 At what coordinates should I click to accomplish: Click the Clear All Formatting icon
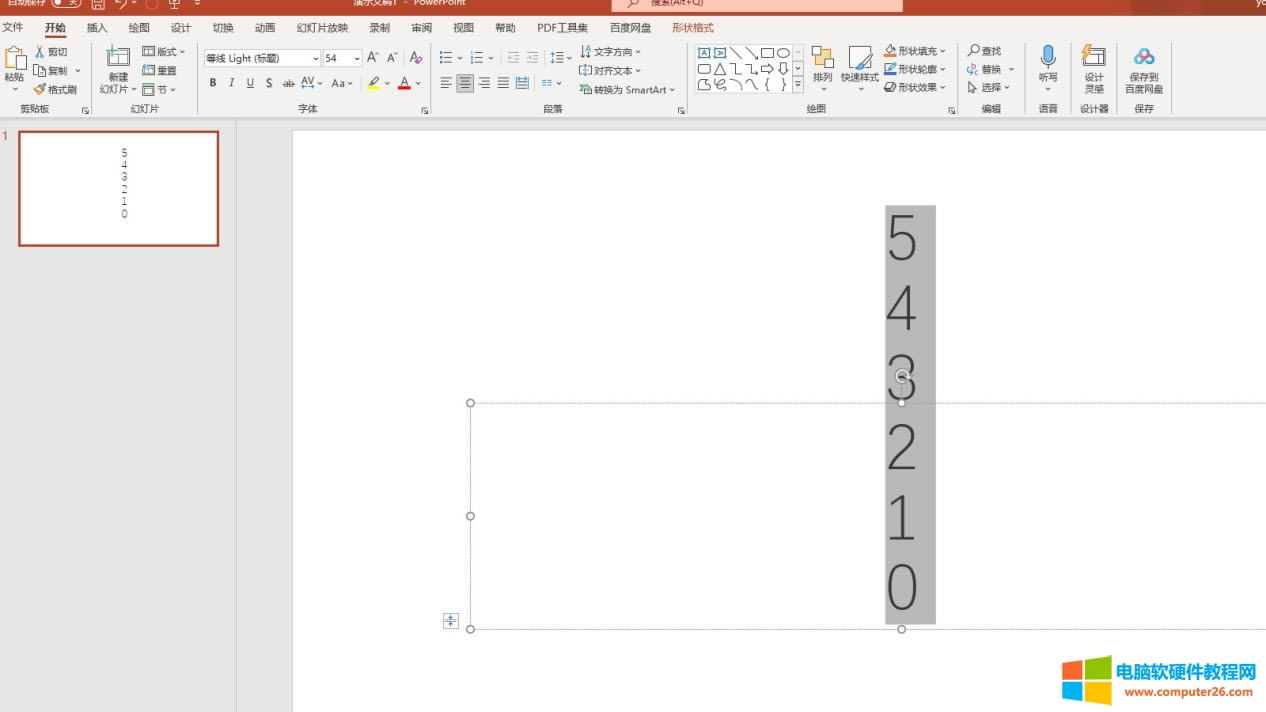pyautogui.click(x=416, y=58)
